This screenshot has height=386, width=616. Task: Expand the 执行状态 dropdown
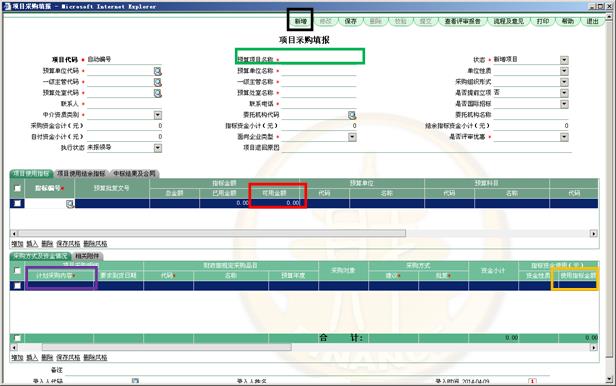click(158, 148)
